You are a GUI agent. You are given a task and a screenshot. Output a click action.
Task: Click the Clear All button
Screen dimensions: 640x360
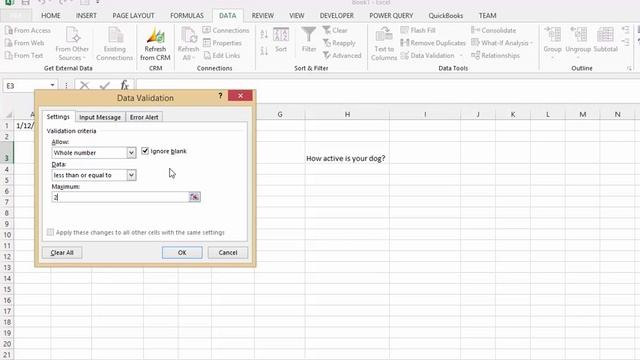tap(62, 253)
